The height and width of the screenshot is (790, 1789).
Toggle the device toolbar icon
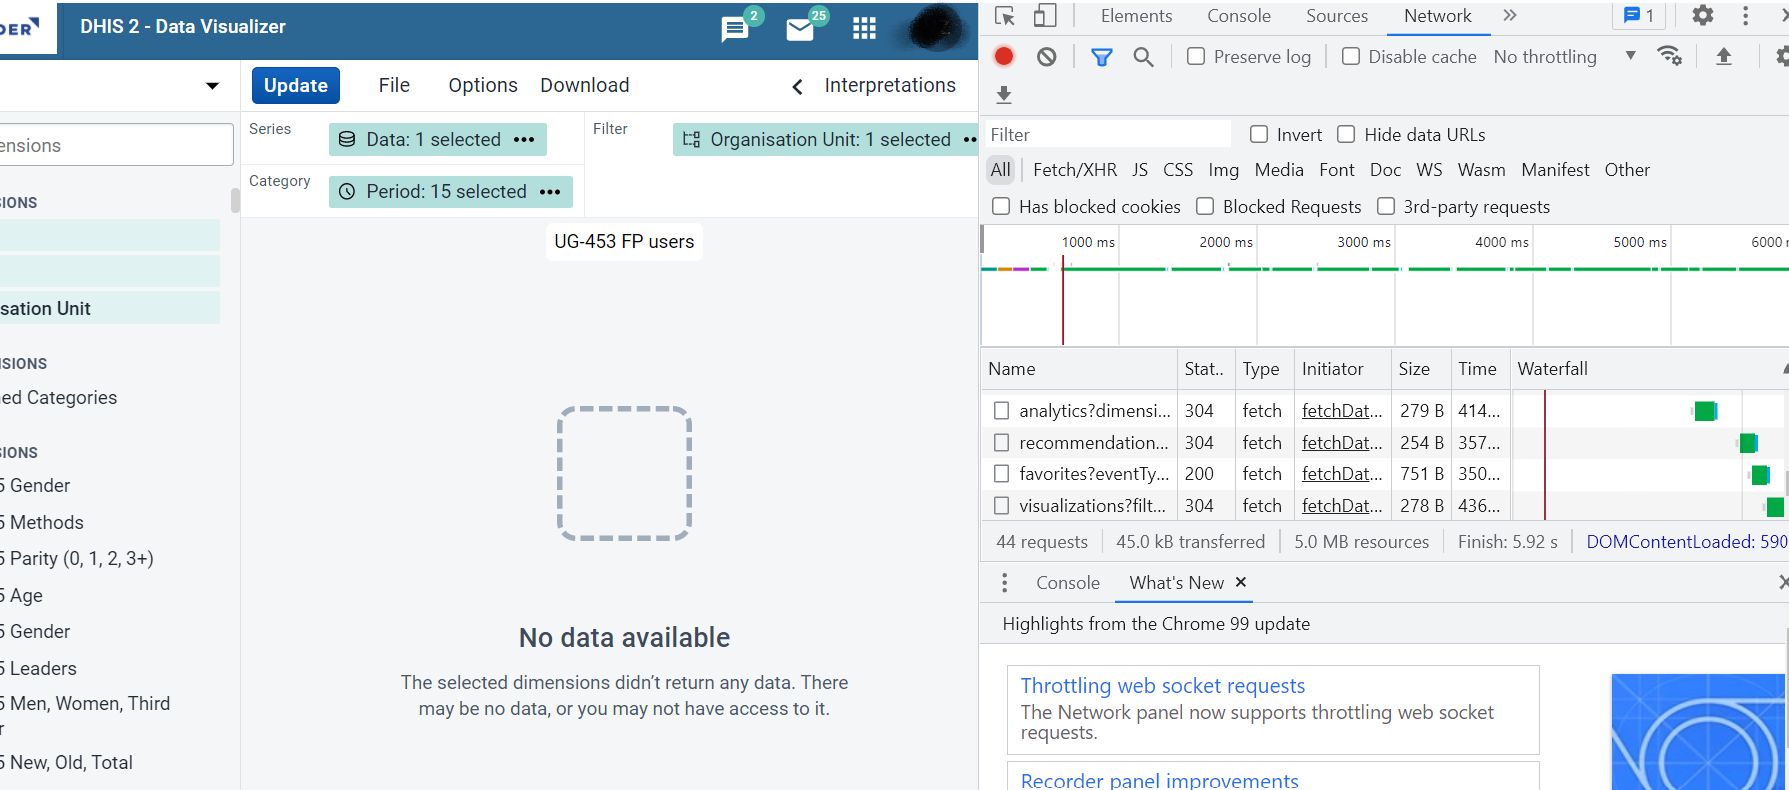(1044, 16)
